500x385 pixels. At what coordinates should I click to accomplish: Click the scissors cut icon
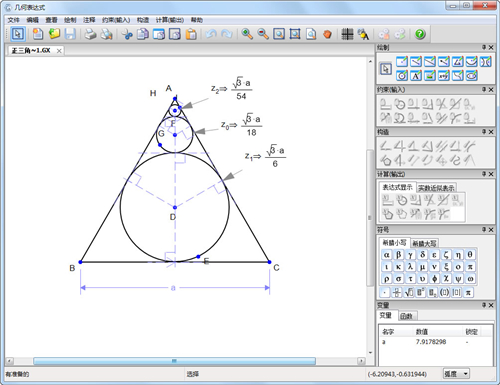pyautogui.click(x=127, y=34)
